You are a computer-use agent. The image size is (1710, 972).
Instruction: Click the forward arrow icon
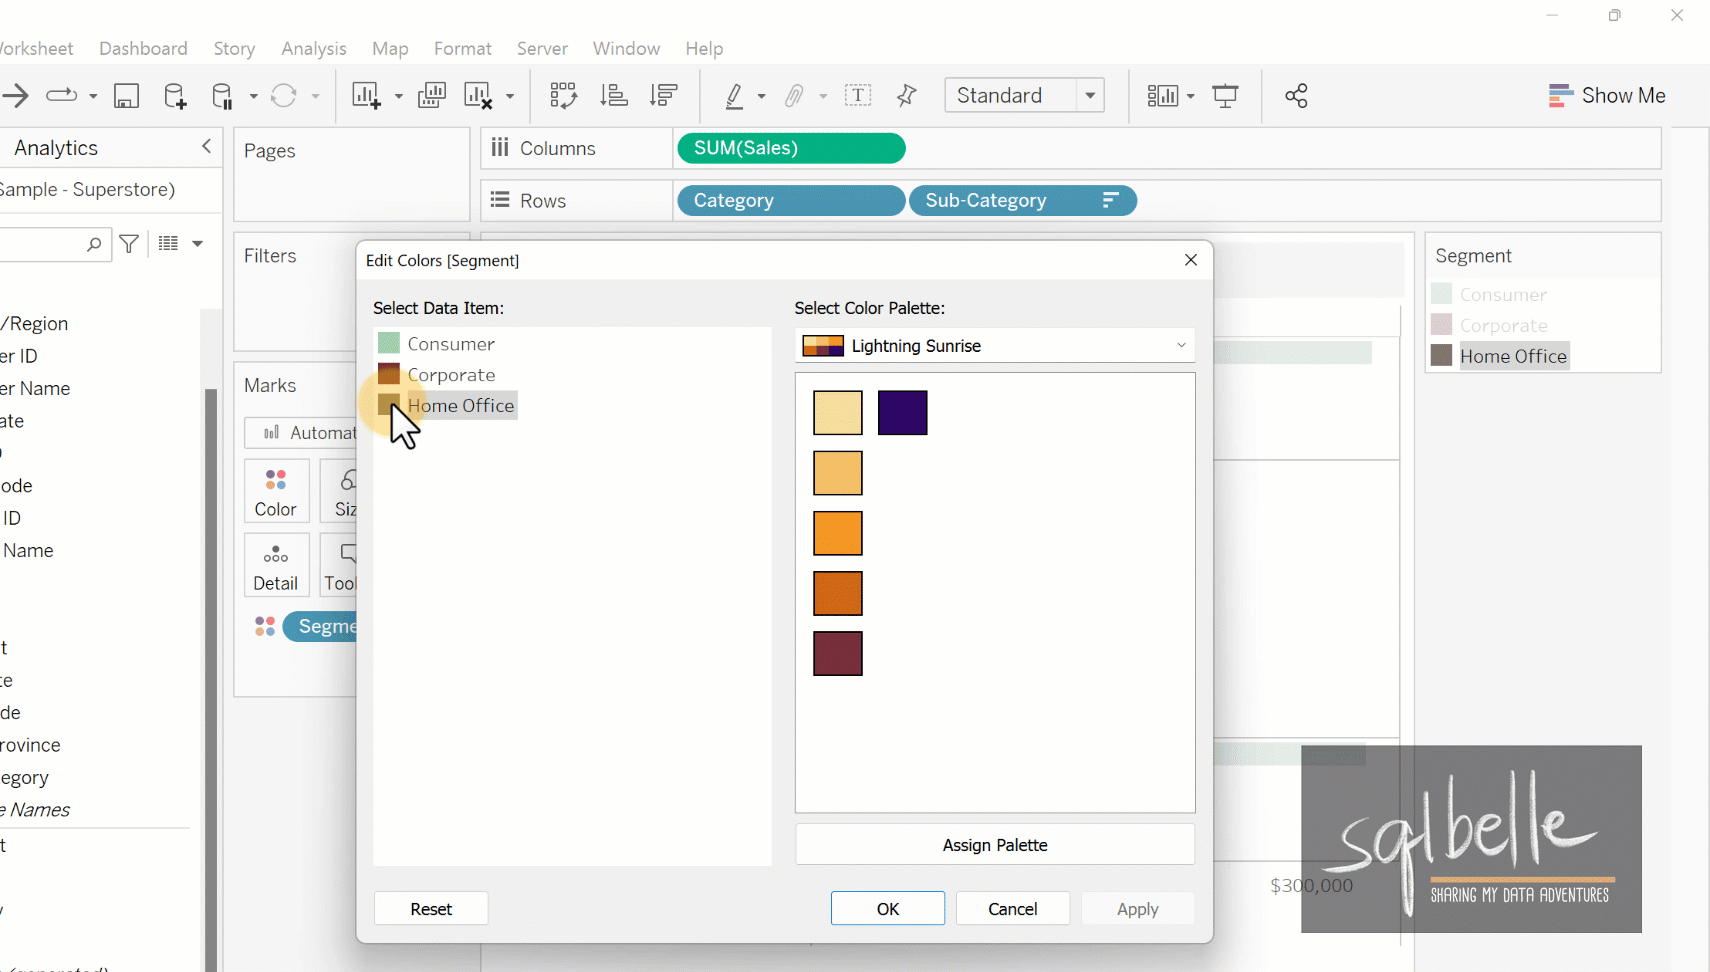click(15, 96)
